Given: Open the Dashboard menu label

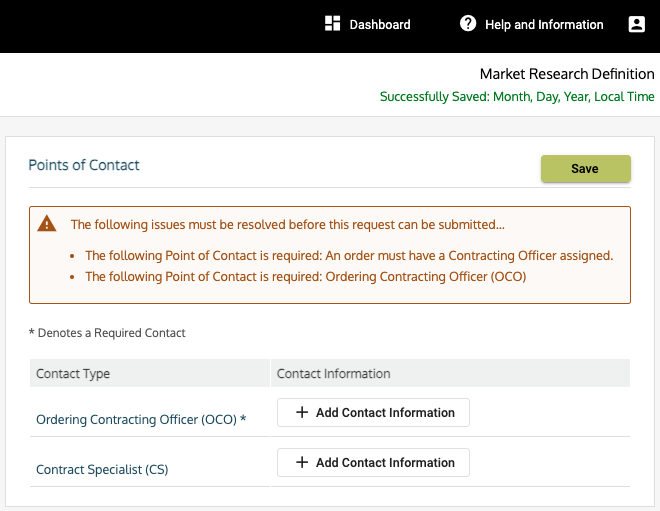Looking at the screenshot, I should [x=380, y=25].
